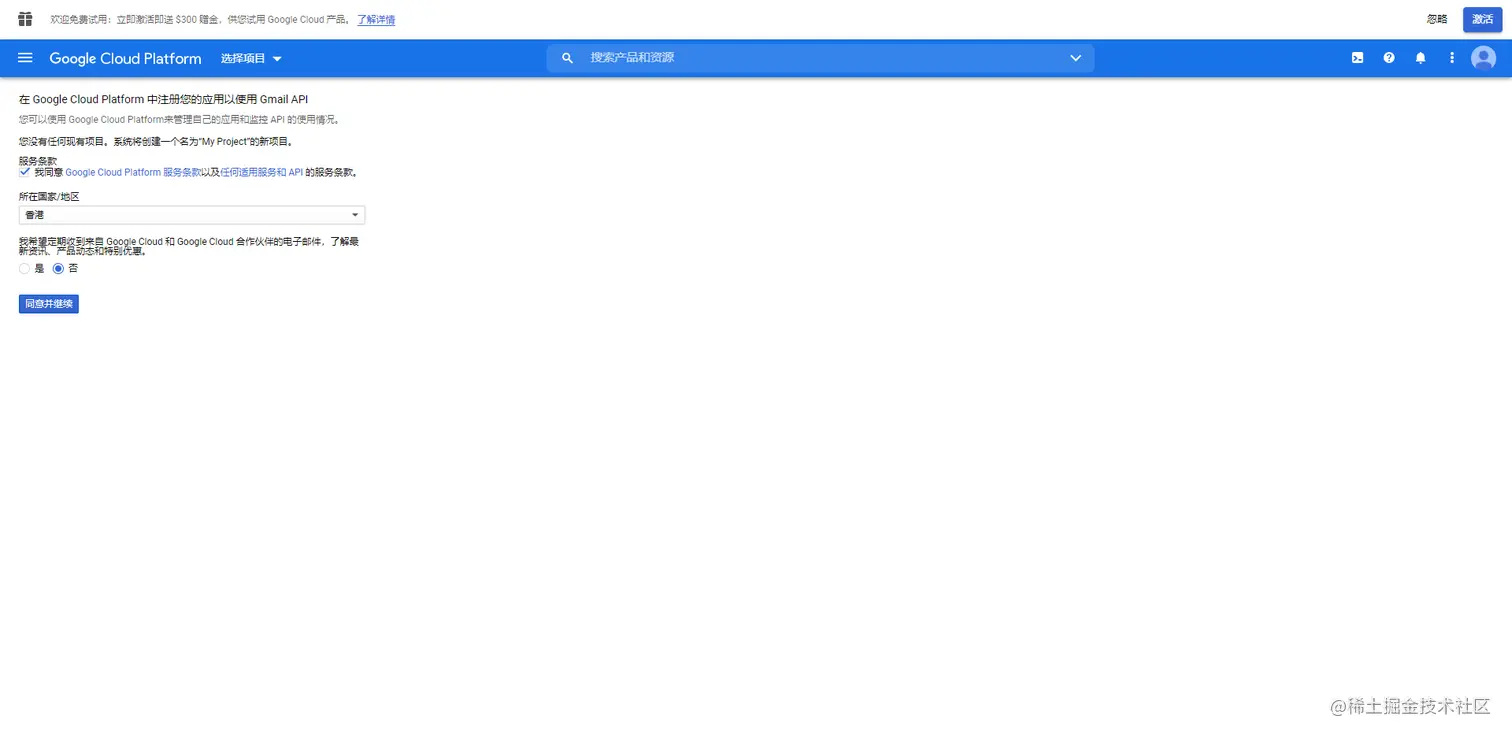This screenshot has width=1512, height=738.
Task: Focus the 搜索产品和资源 search field
Action: (x=820, y=58)
